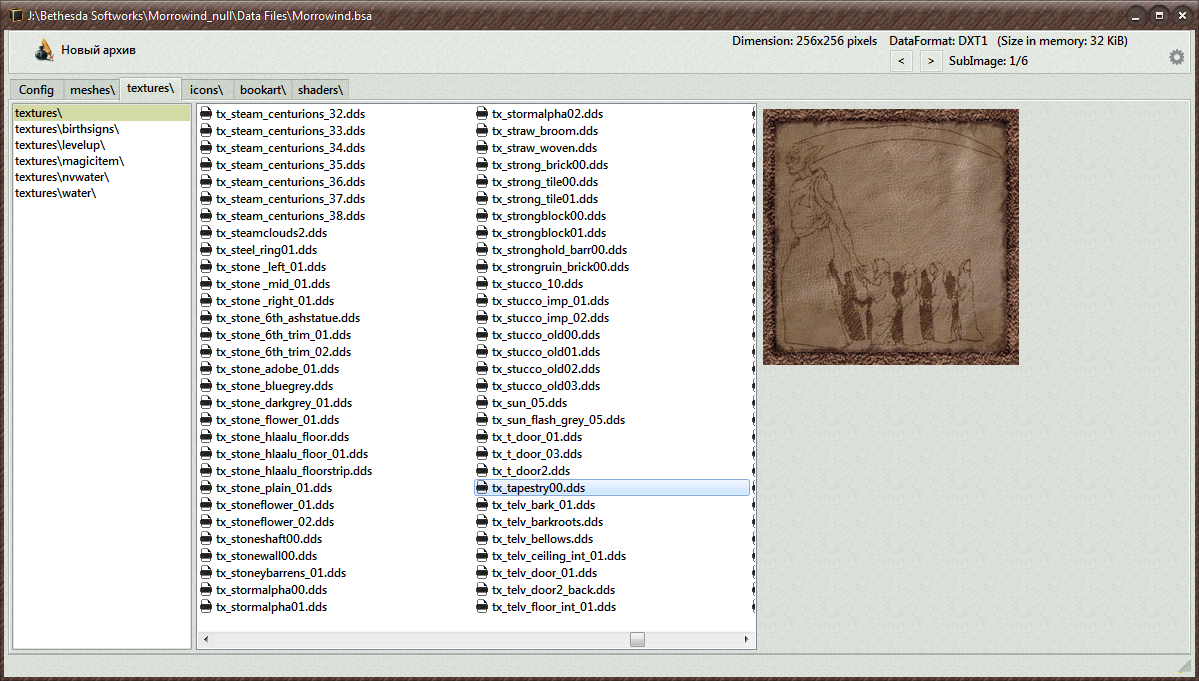Open the shaders\ tab
Image resolution: width=1199 pixels, height=681 pixels.
(x=320, y=89)
